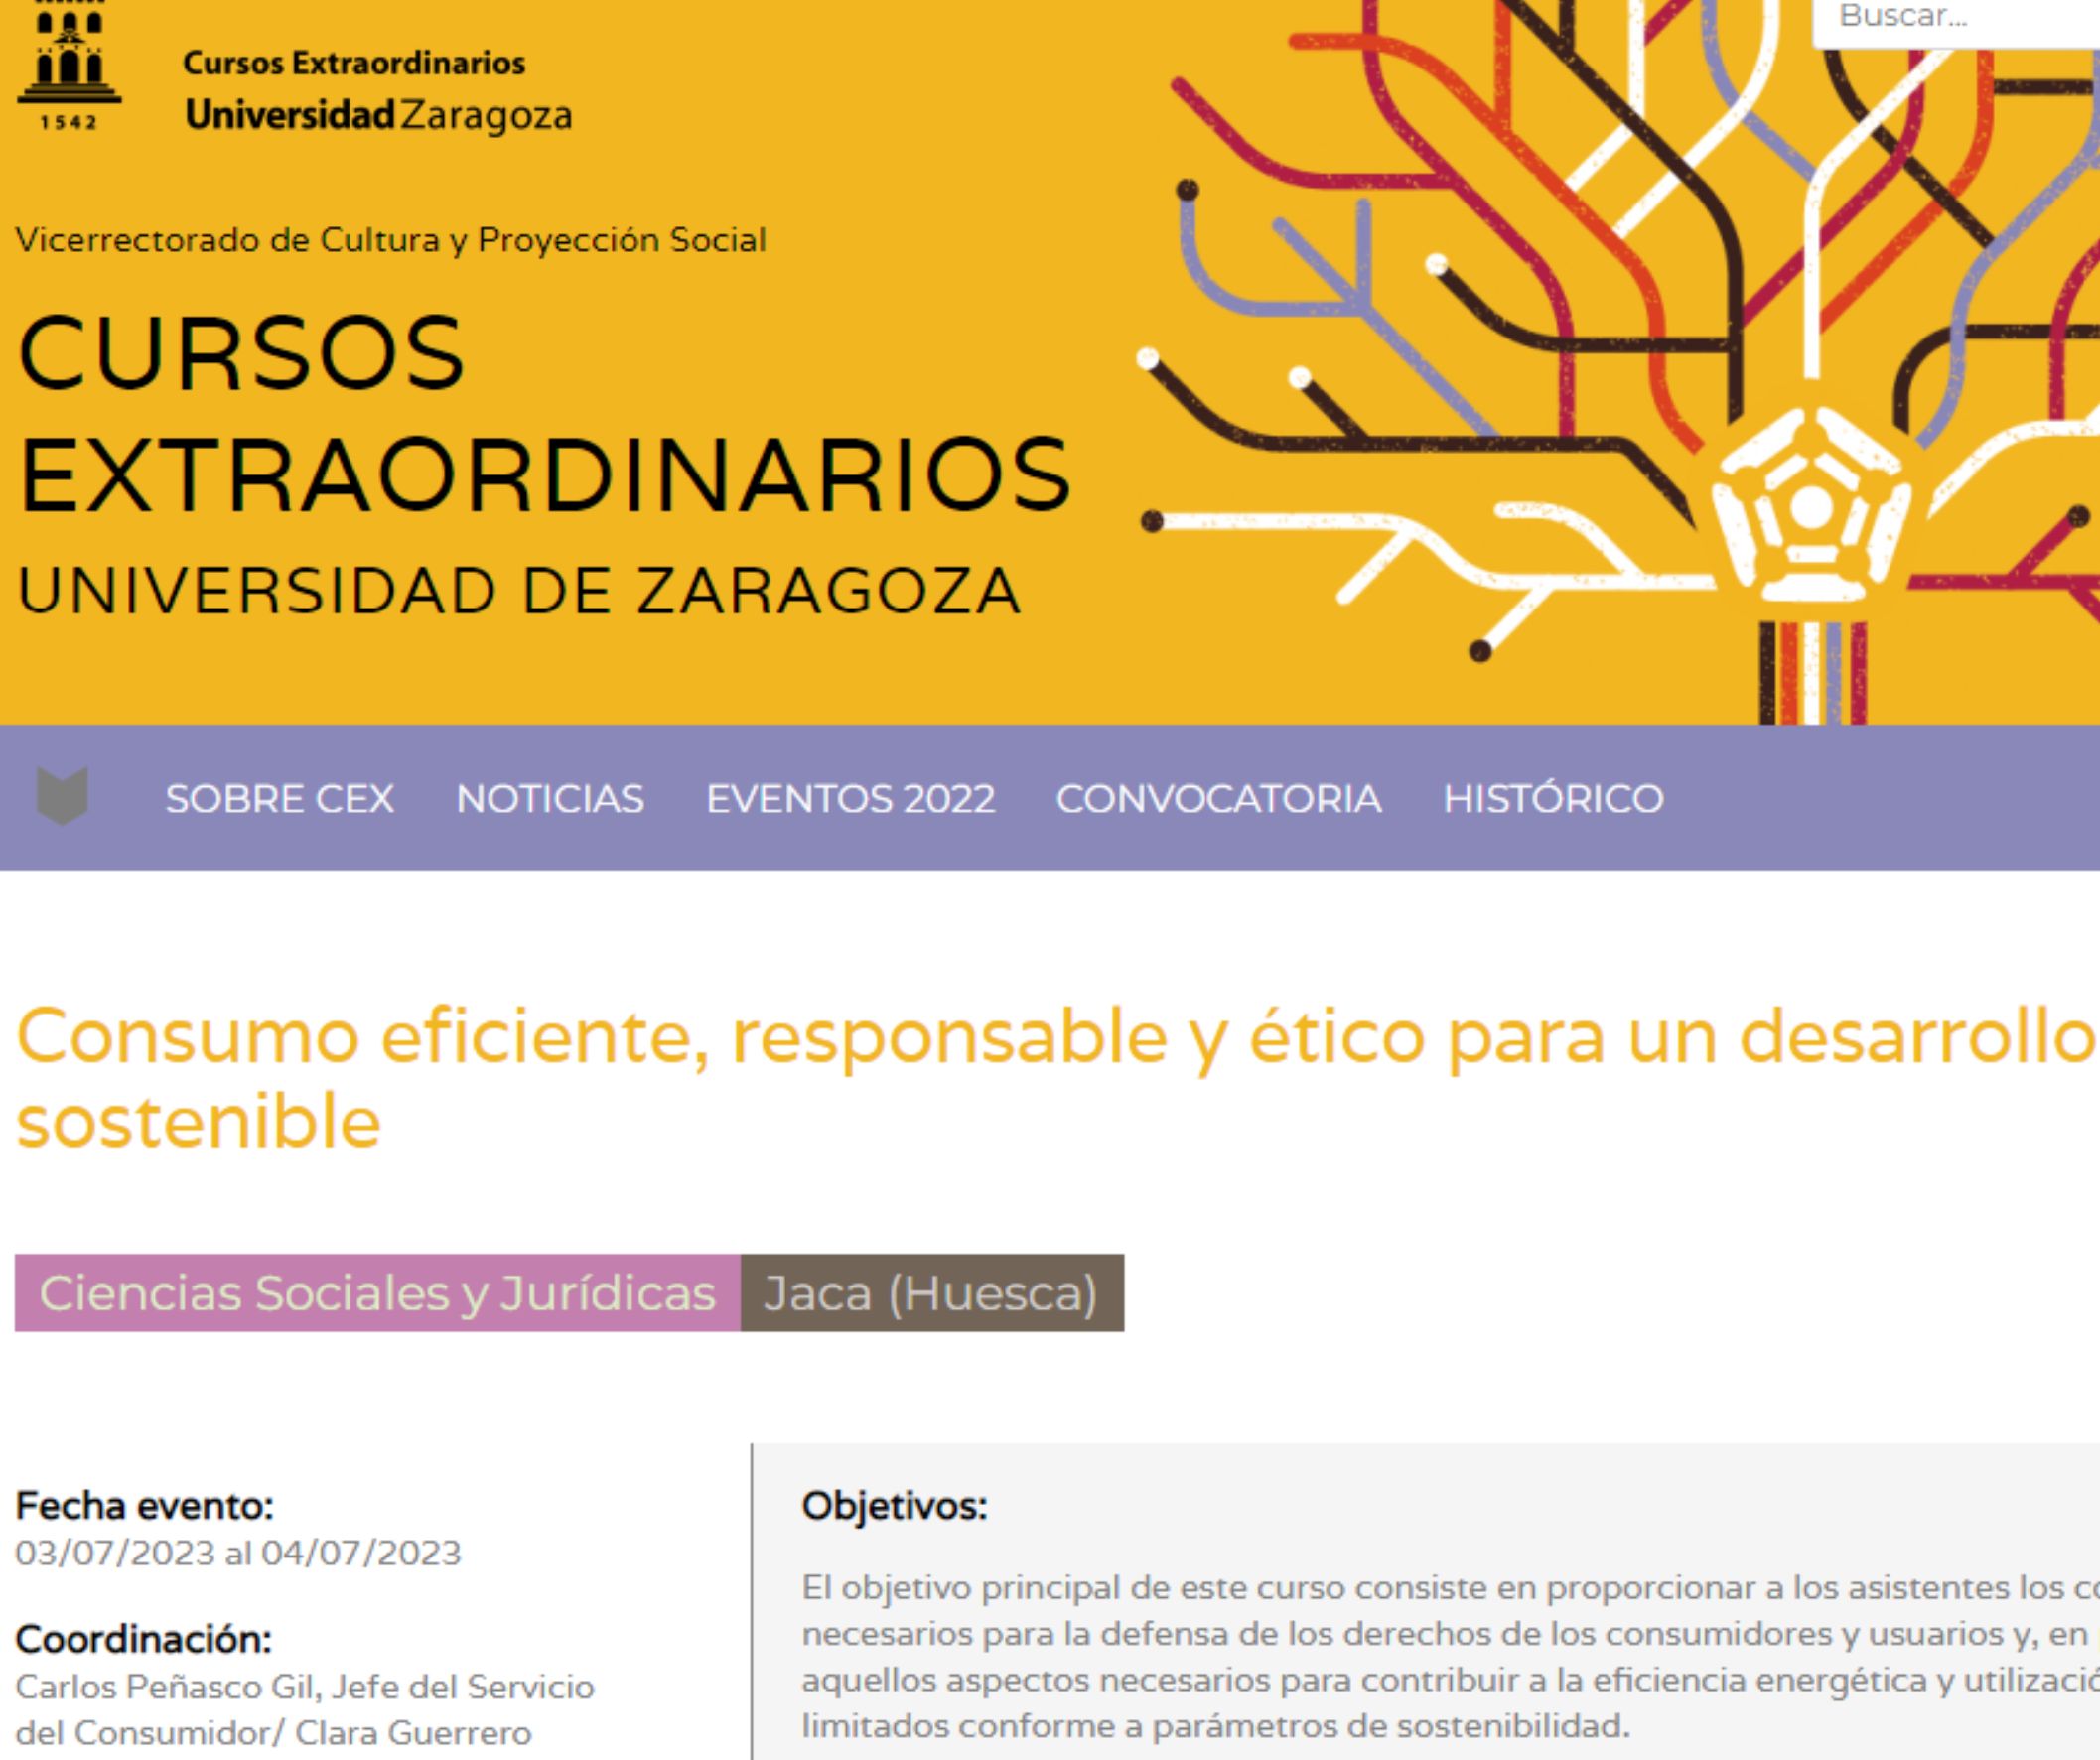Viewport: 2100px width, 1760px height.
Task: Select the bookmark home icon in navigation bar
Action: [62, 797]
